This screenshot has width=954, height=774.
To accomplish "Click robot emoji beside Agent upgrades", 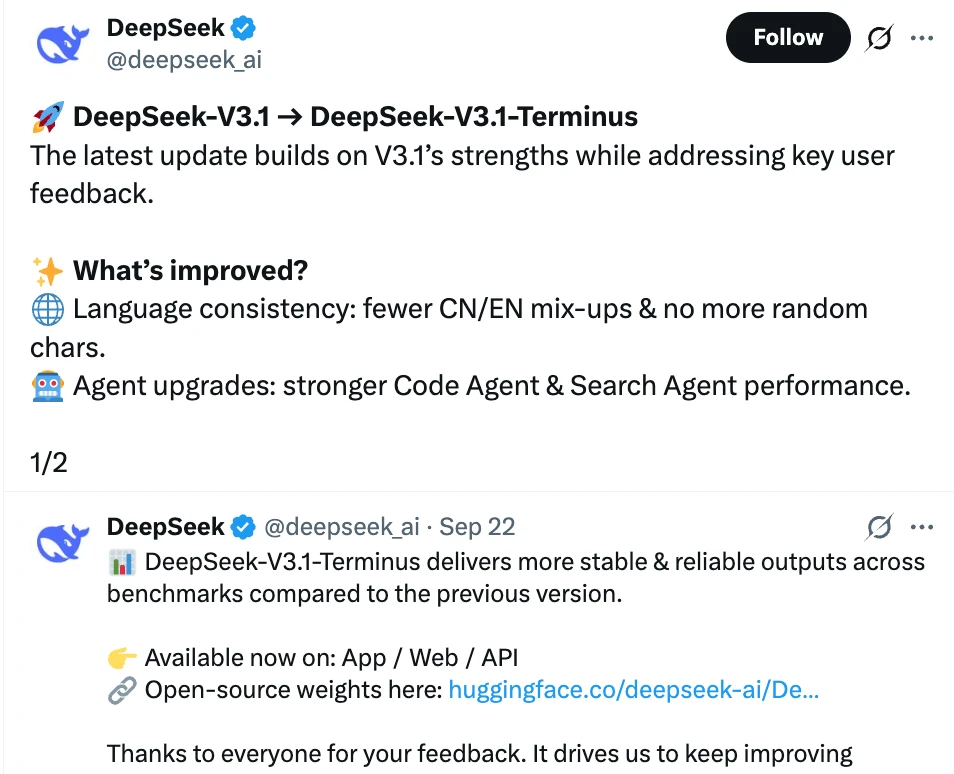I will (47, 386).
